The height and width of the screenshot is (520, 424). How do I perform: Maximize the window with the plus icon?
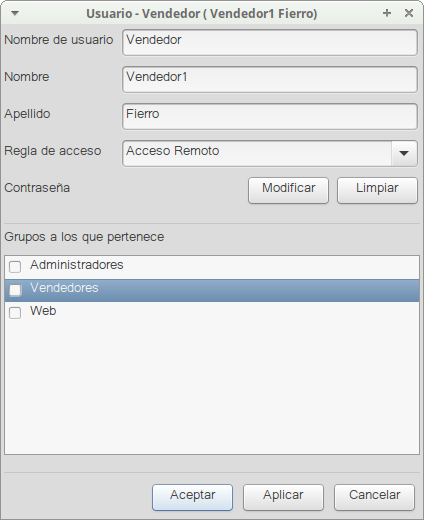tap(387, 13)
